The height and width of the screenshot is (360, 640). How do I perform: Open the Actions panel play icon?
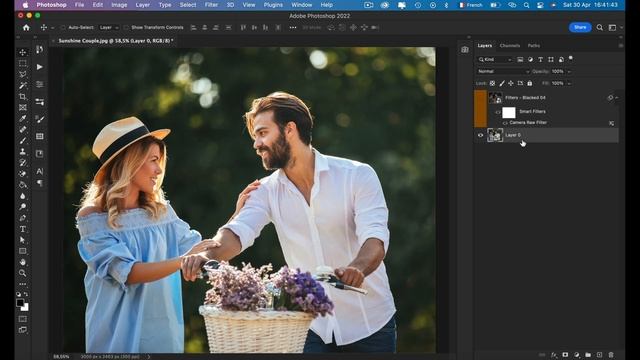40,67
